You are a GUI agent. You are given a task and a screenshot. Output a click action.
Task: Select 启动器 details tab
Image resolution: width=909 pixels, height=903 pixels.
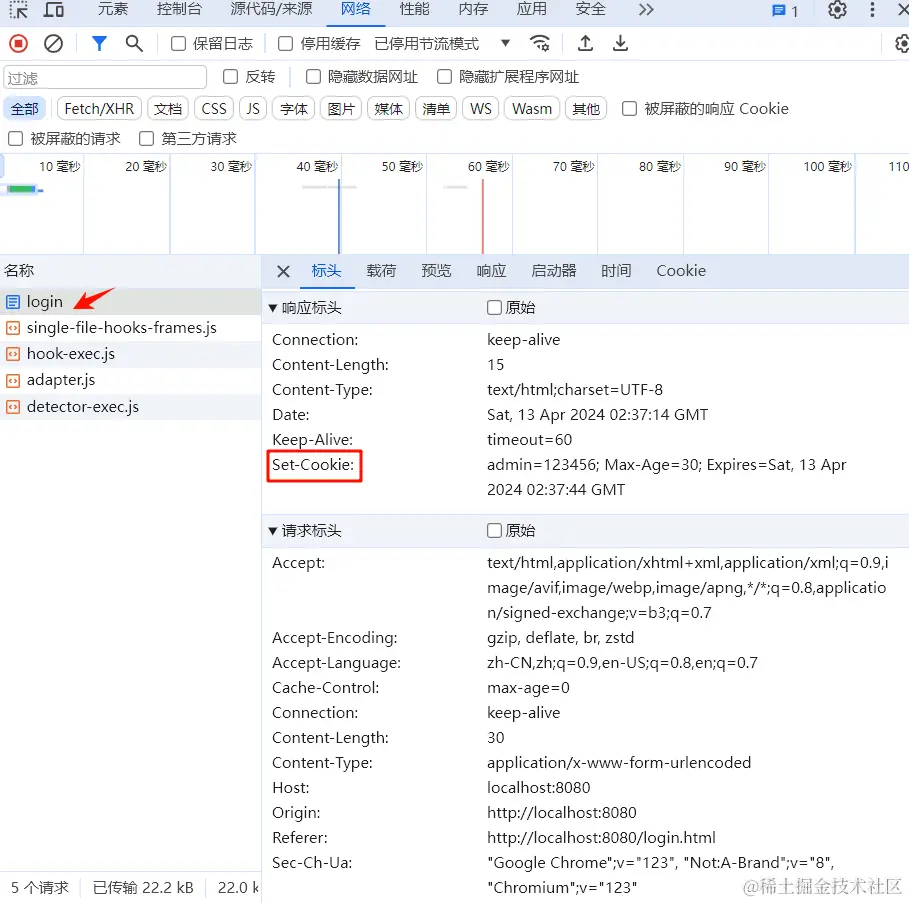pos(554,271)
